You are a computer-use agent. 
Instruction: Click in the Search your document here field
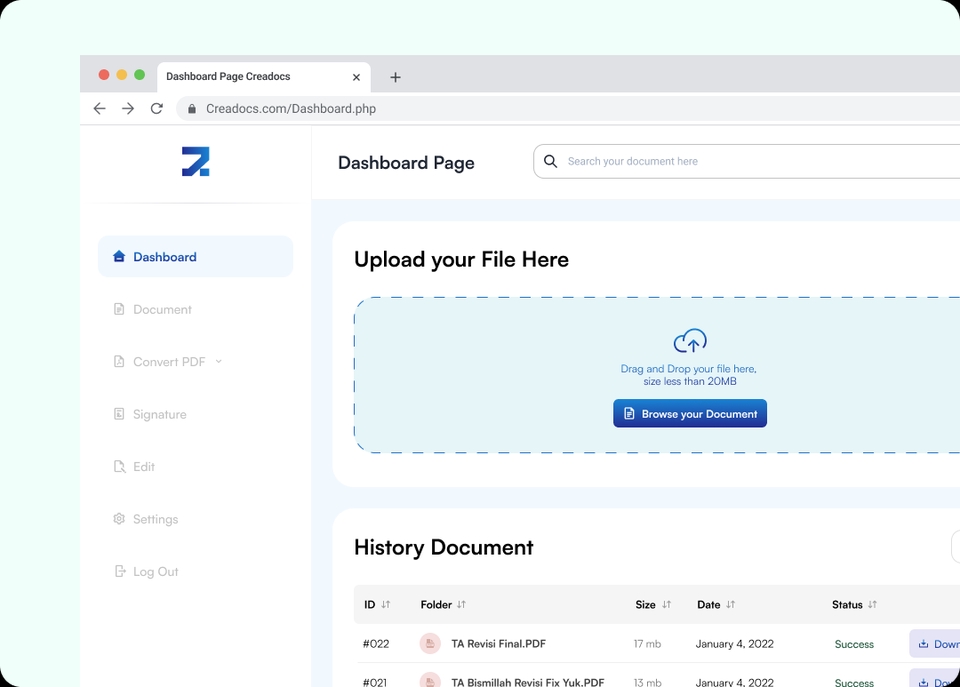point(747,162)
